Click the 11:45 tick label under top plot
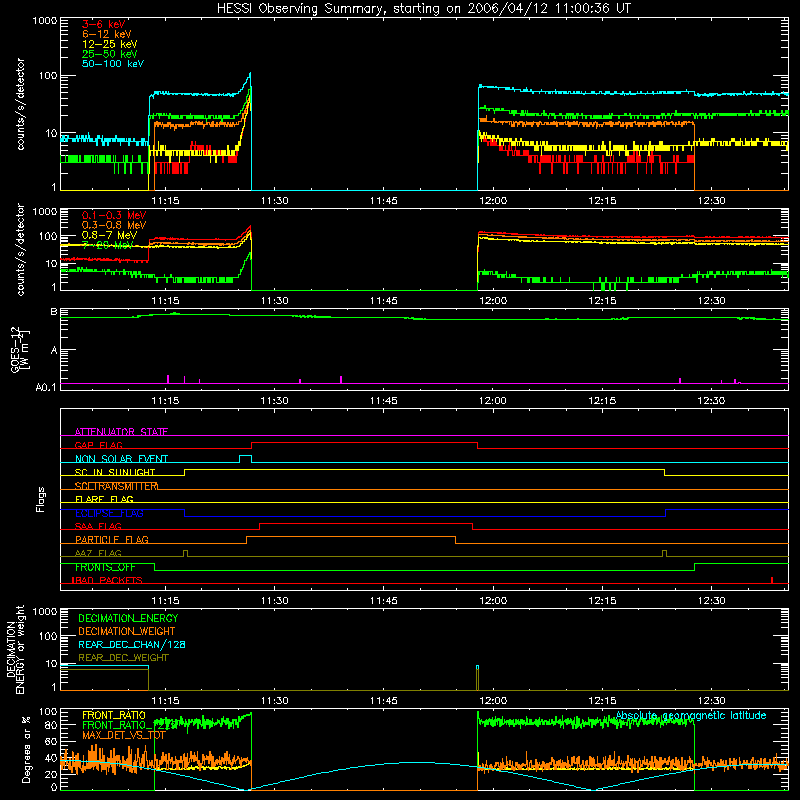The width and height of the screenshot is (800, 800). pos(384,201)
